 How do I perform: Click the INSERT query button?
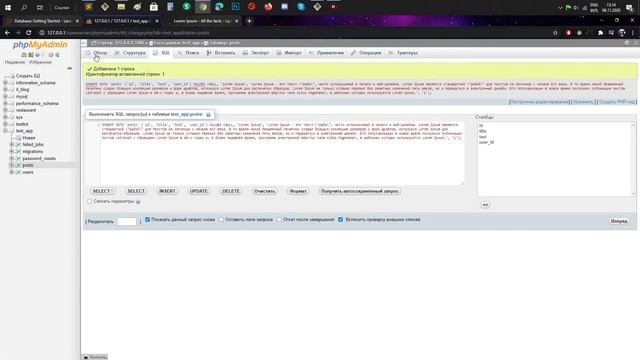[x=167, y=191]
